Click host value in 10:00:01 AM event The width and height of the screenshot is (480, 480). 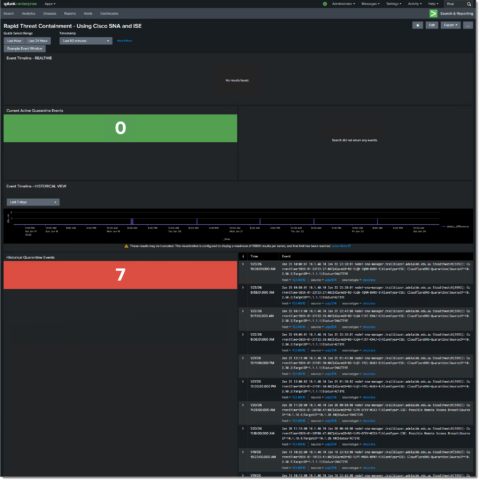click(298, 280)
